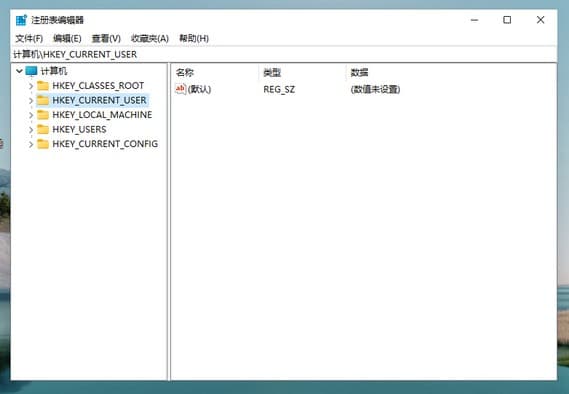569x394 pixels.
Task: Open the 帮助(H) menu
Action: pyautogui.click(x=194, y=38)
